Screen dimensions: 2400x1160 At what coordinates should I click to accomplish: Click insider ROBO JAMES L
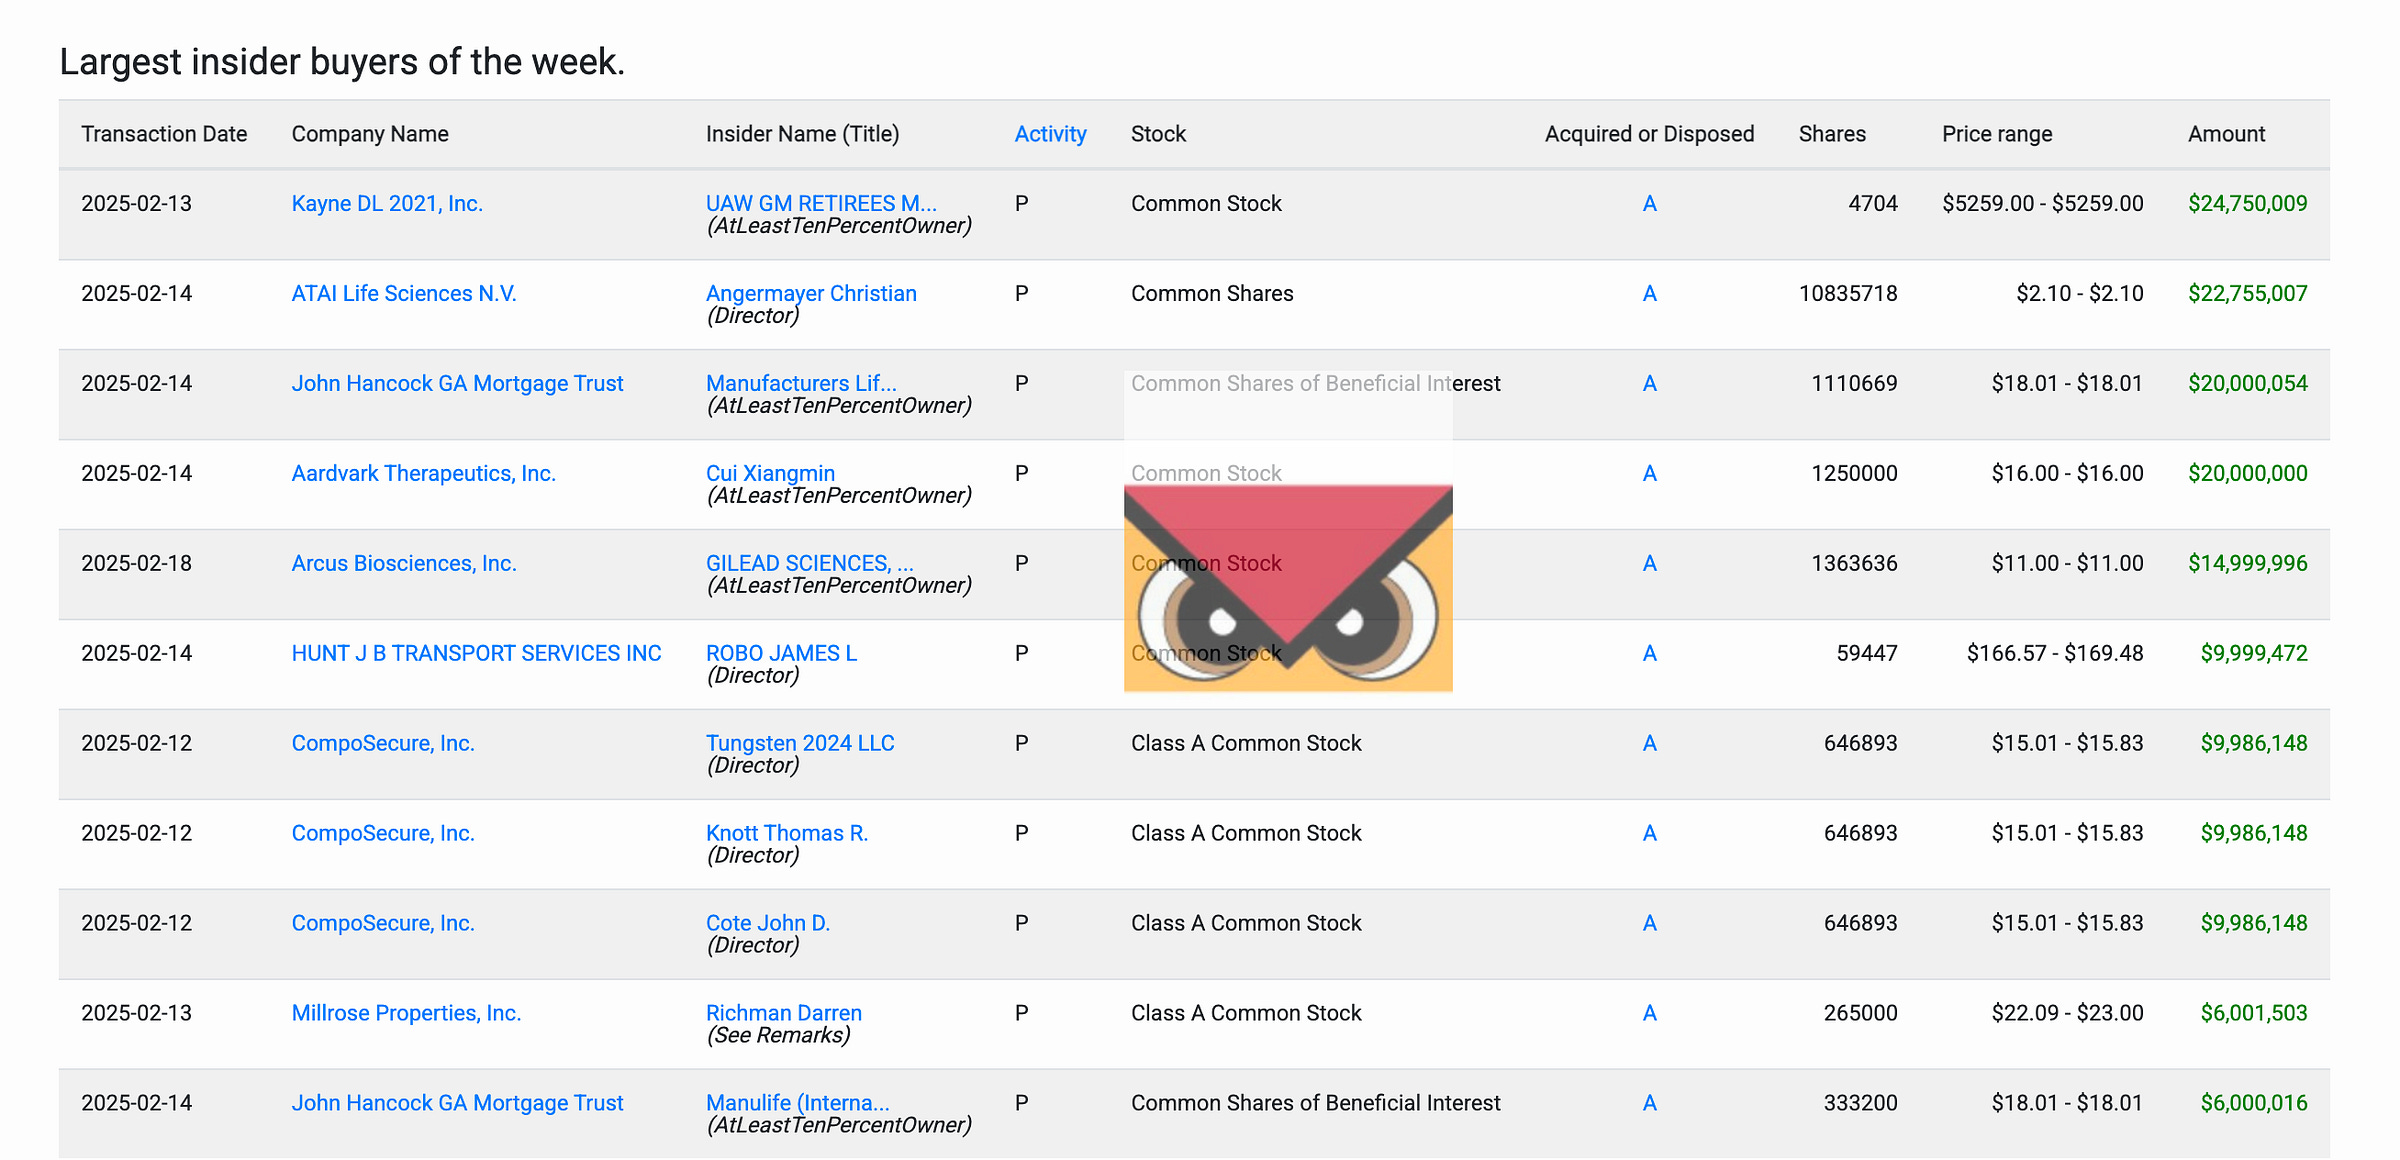[781, 654]
